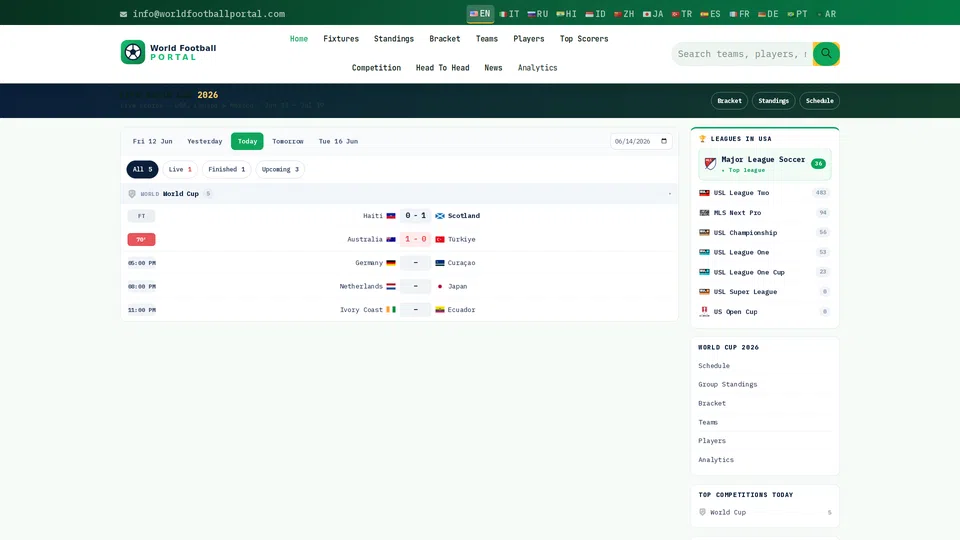The image size is (960, 540).
Task: Go to the News page
Action: click(493, 68)
